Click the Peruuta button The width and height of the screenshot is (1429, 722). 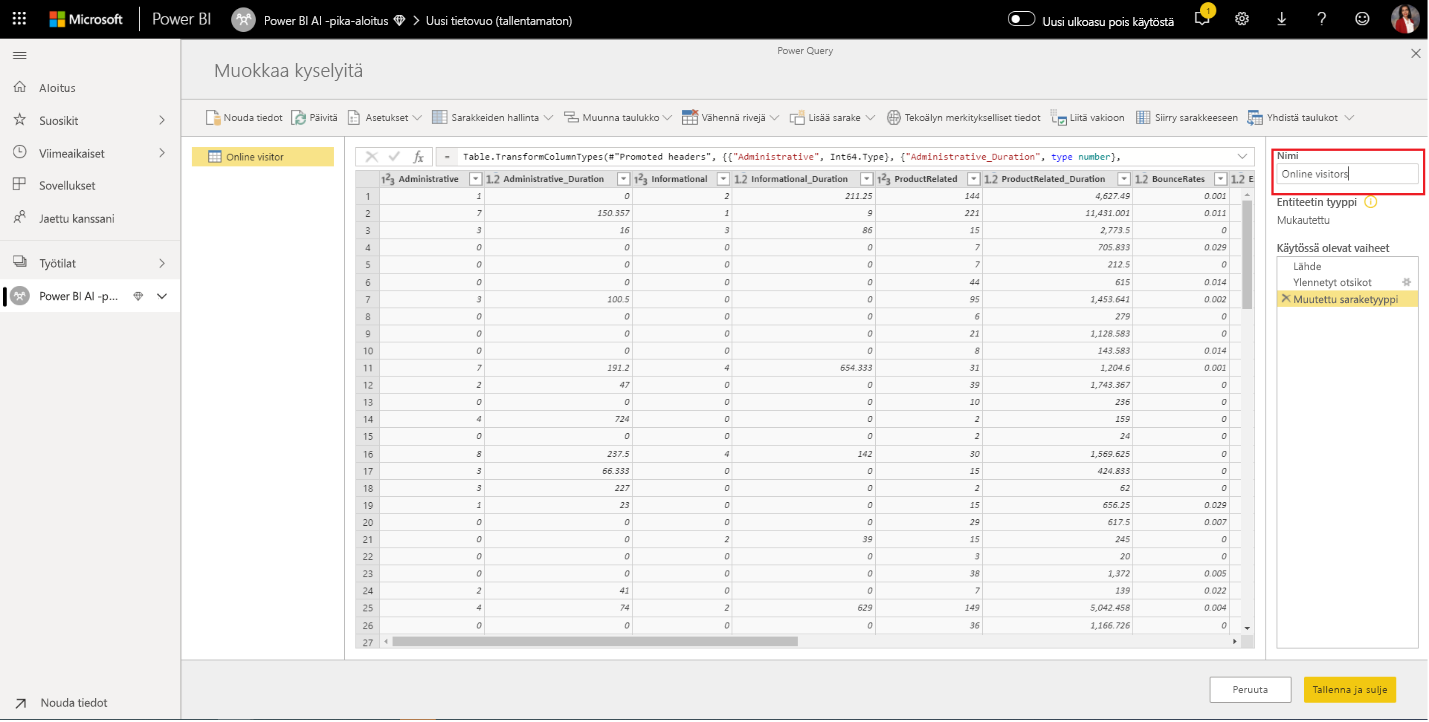(x=1250, y=690)
